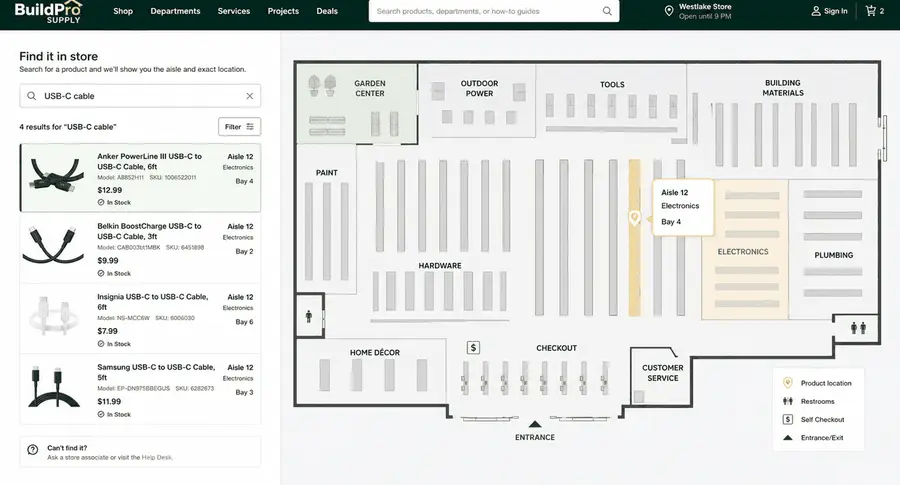The width and height of the screenshot is (900, 485).
Task: Click Samsung USB-C to USB-C Cable title
Action: [156, 372]
